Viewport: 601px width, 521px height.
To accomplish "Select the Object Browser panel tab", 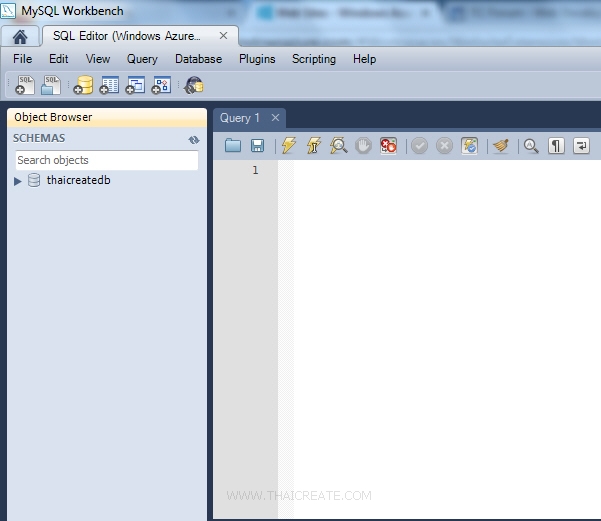I will coord(107,117).
